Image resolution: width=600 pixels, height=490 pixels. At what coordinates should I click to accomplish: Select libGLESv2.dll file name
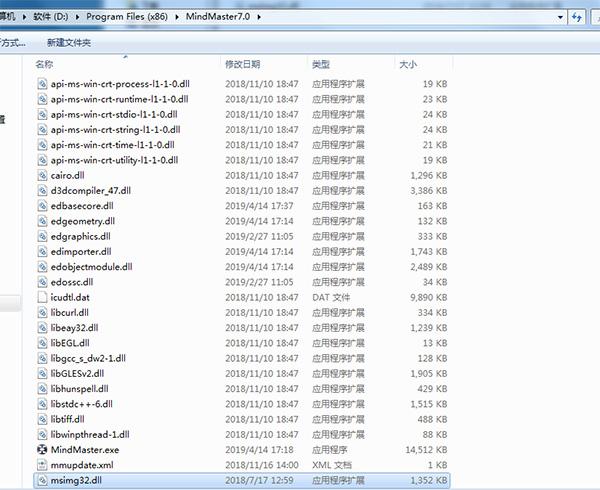(77, 373)
